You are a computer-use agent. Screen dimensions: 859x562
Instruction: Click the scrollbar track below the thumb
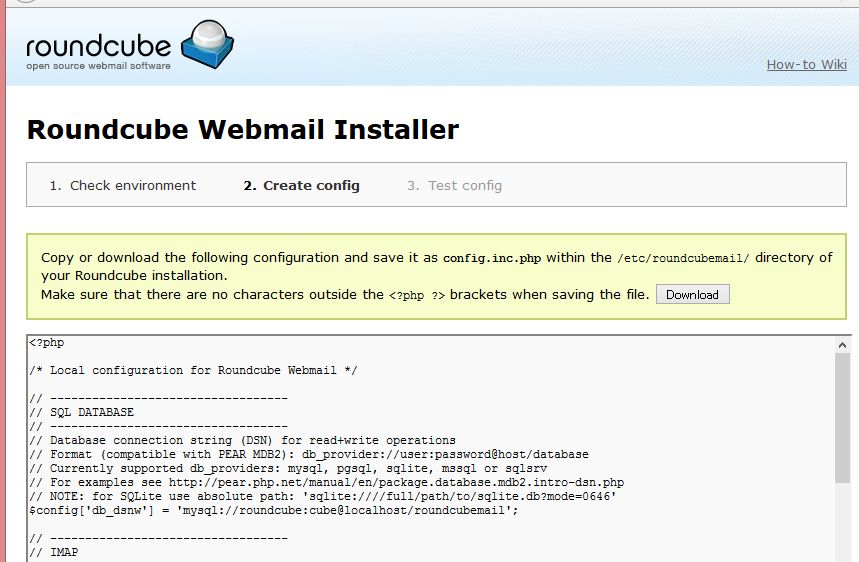(842, 523)
